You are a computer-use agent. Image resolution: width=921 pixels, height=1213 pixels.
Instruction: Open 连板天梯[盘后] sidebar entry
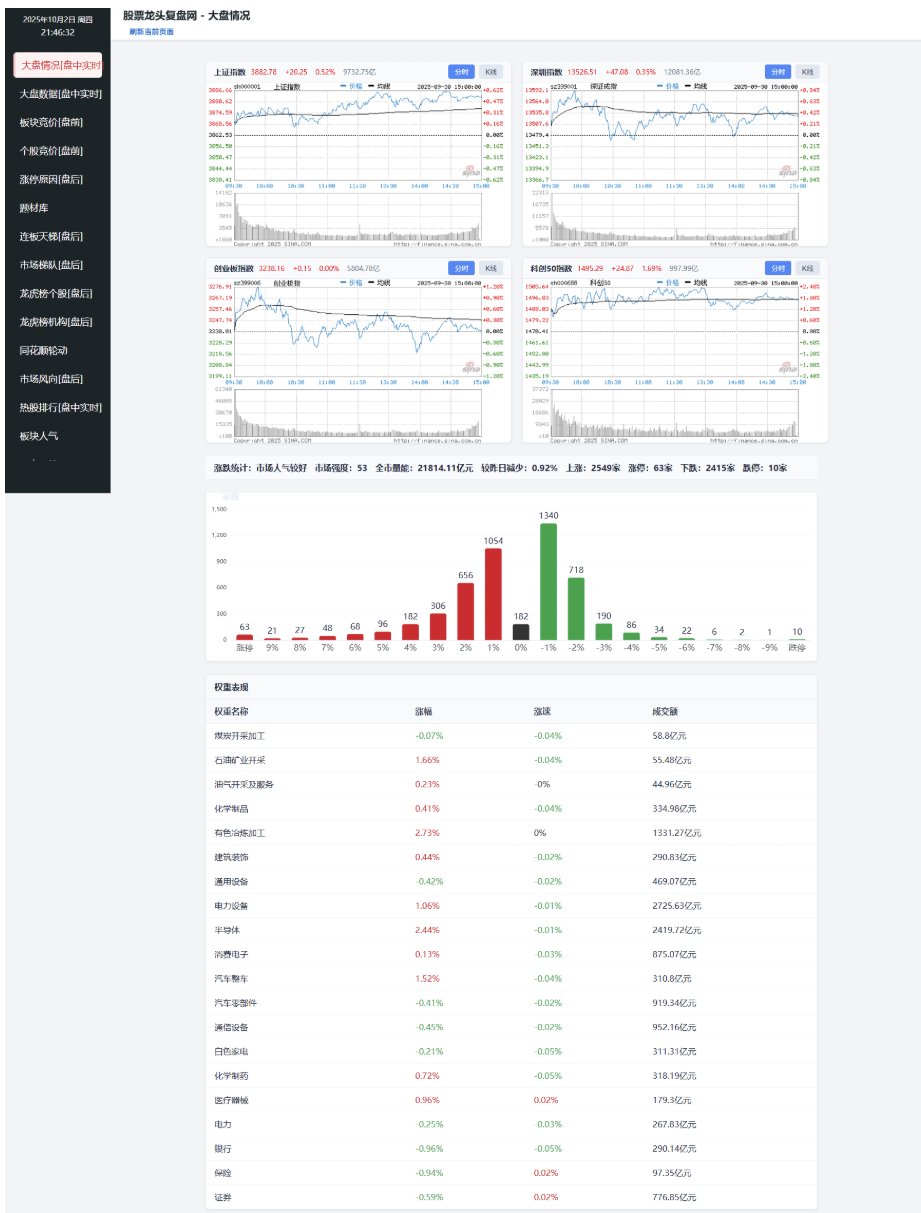(51, 237)
